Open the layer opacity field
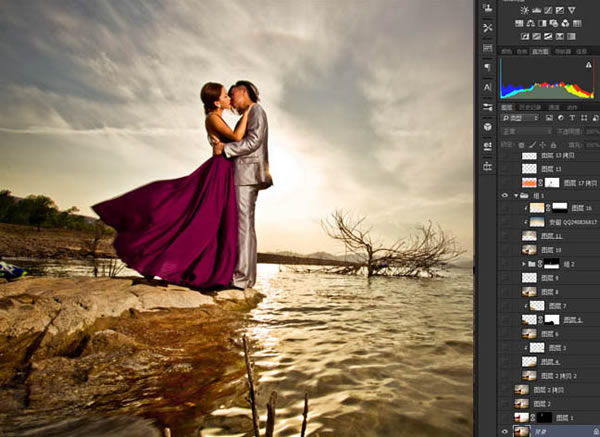This screenshot has height=437, width=600. [592, 131]
